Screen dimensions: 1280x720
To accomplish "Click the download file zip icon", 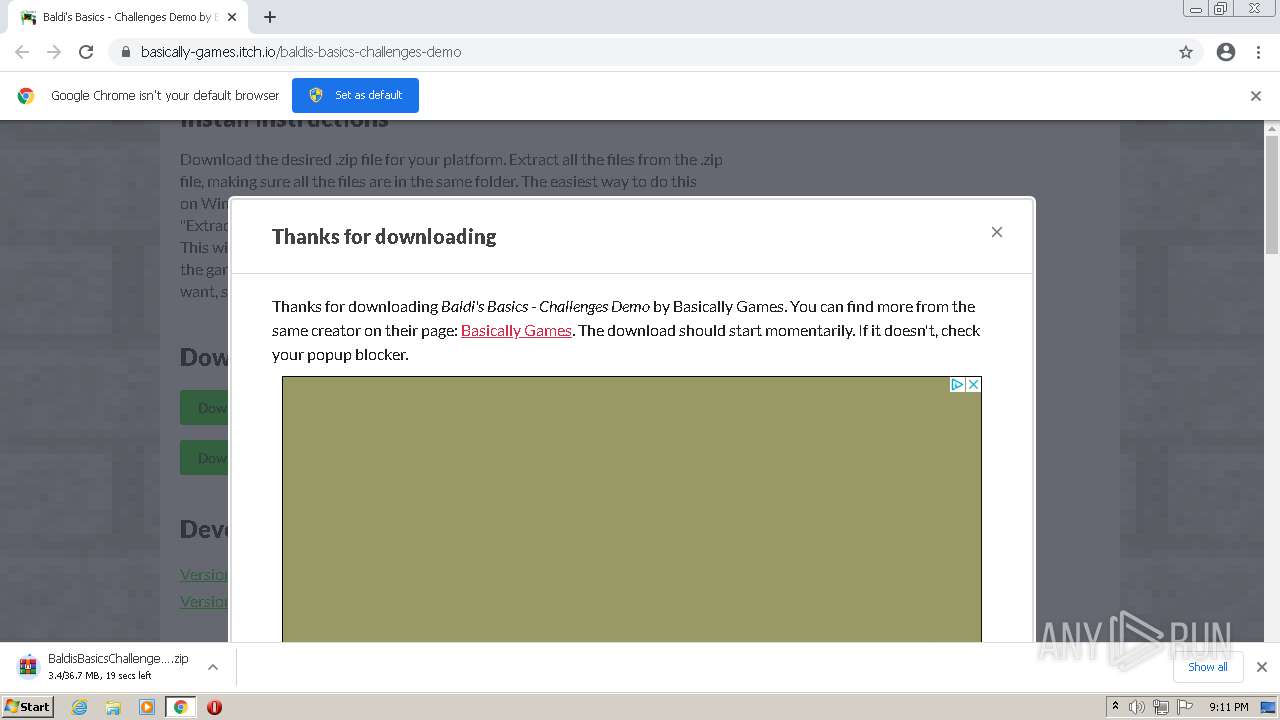I will tap(28, 666).
